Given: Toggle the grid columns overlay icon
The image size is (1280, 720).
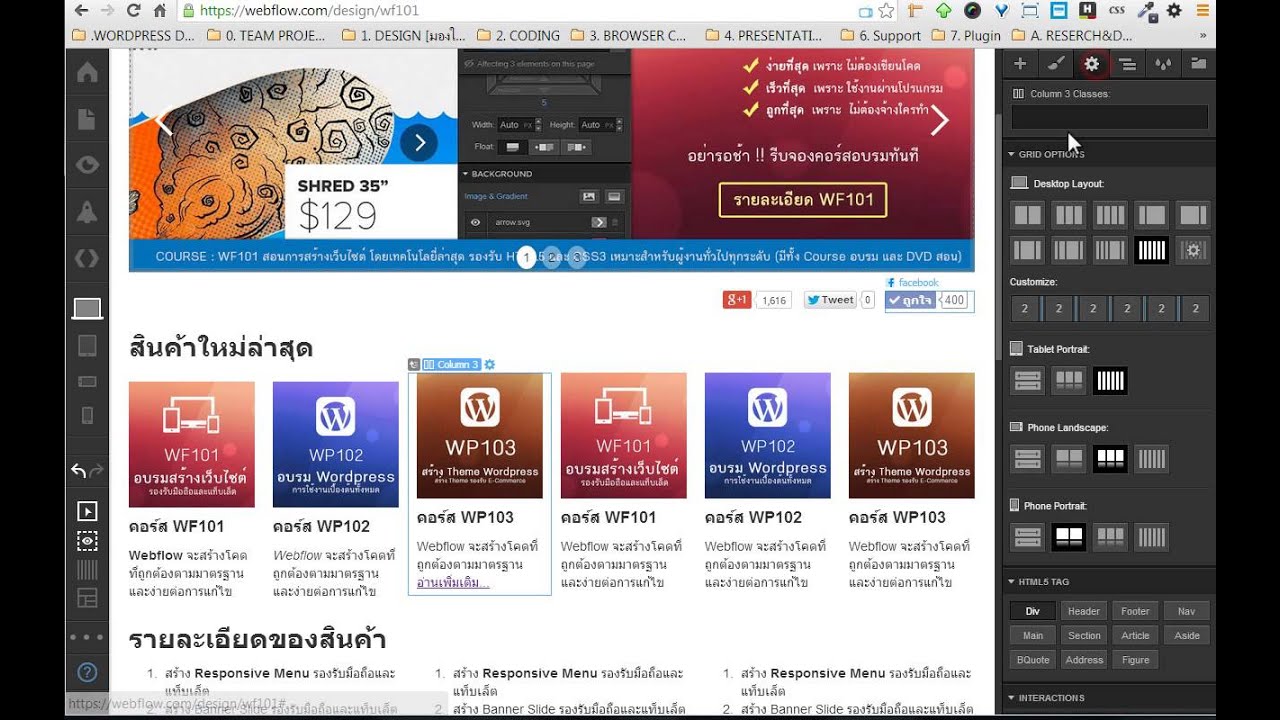Looking at the screenshot, I should [x=87, y=570].
